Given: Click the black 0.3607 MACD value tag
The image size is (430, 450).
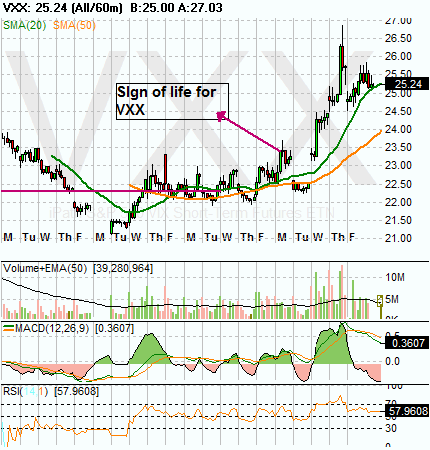Looking at the screenshot, I should click(x=407, y=343).
